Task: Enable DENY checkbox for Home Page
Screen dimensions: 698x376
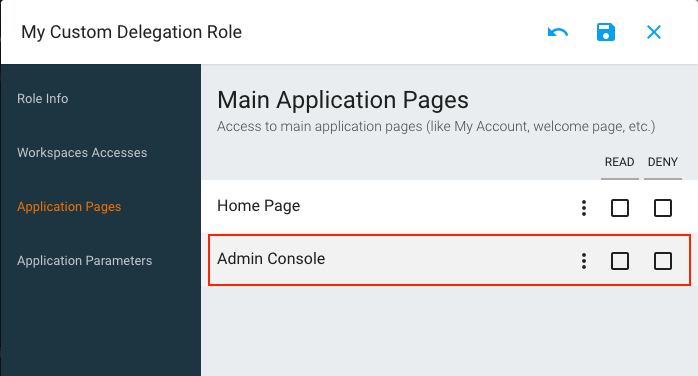Action: point(662,208)
